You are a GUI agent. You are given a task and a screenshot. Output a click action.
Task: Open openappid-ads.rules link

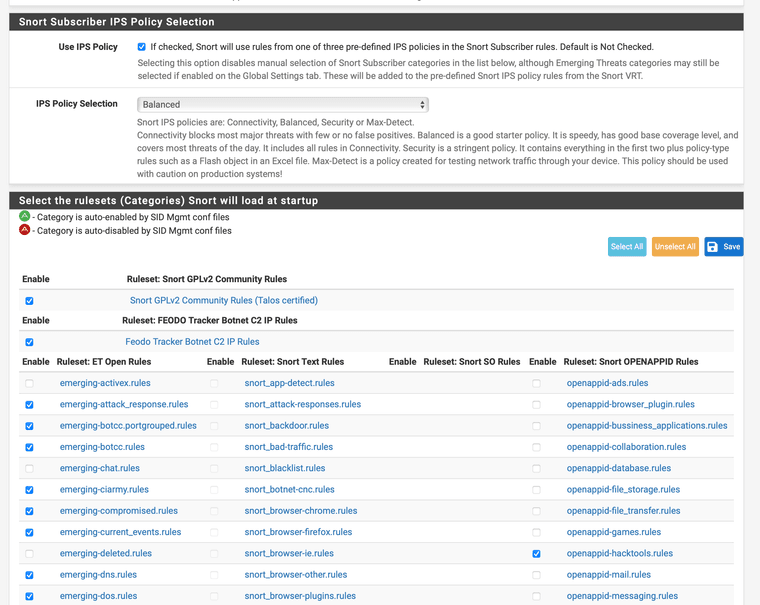click(x=607, y=383)
